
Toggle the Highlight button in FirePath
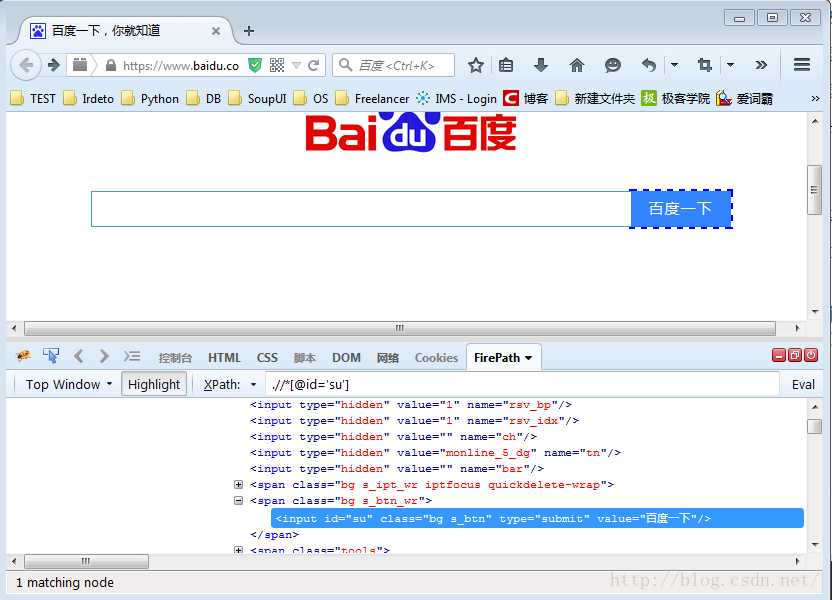click(x=154, y=385)
